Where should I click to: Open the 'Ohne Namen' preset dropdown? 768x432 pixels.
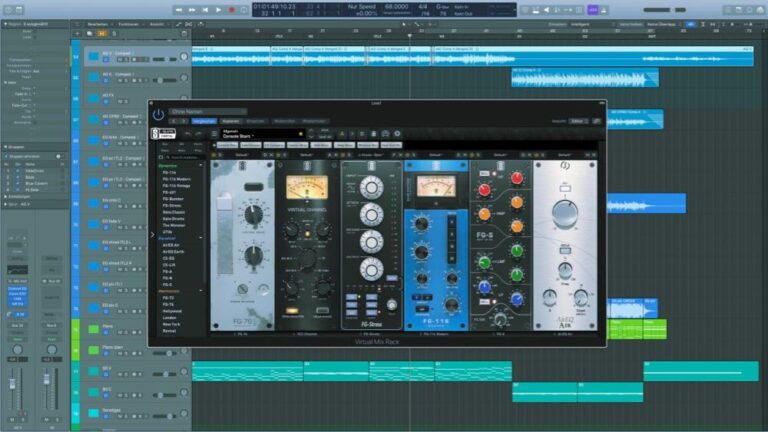[x=207, y=112]
